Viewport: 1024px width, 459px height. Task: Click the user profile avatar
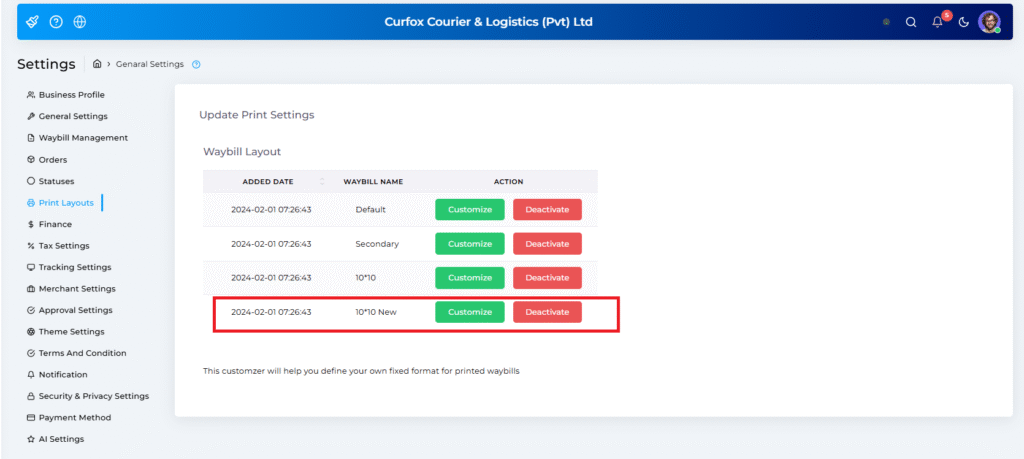click(989, 22)
